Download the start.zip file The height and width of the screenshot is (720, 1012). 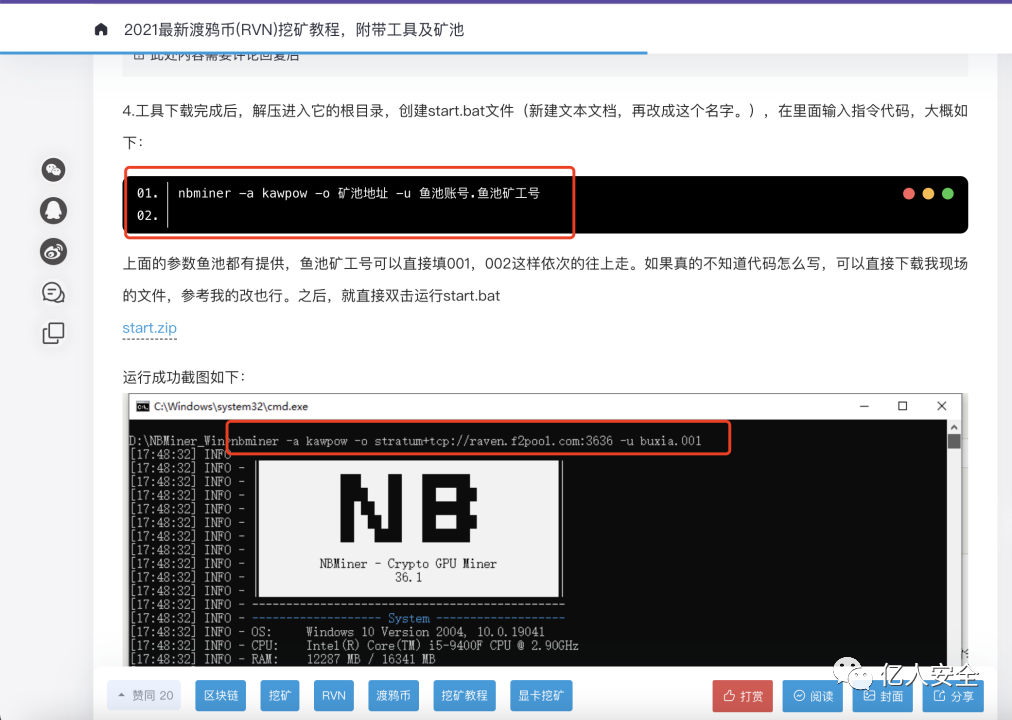(x=149, y=327)
